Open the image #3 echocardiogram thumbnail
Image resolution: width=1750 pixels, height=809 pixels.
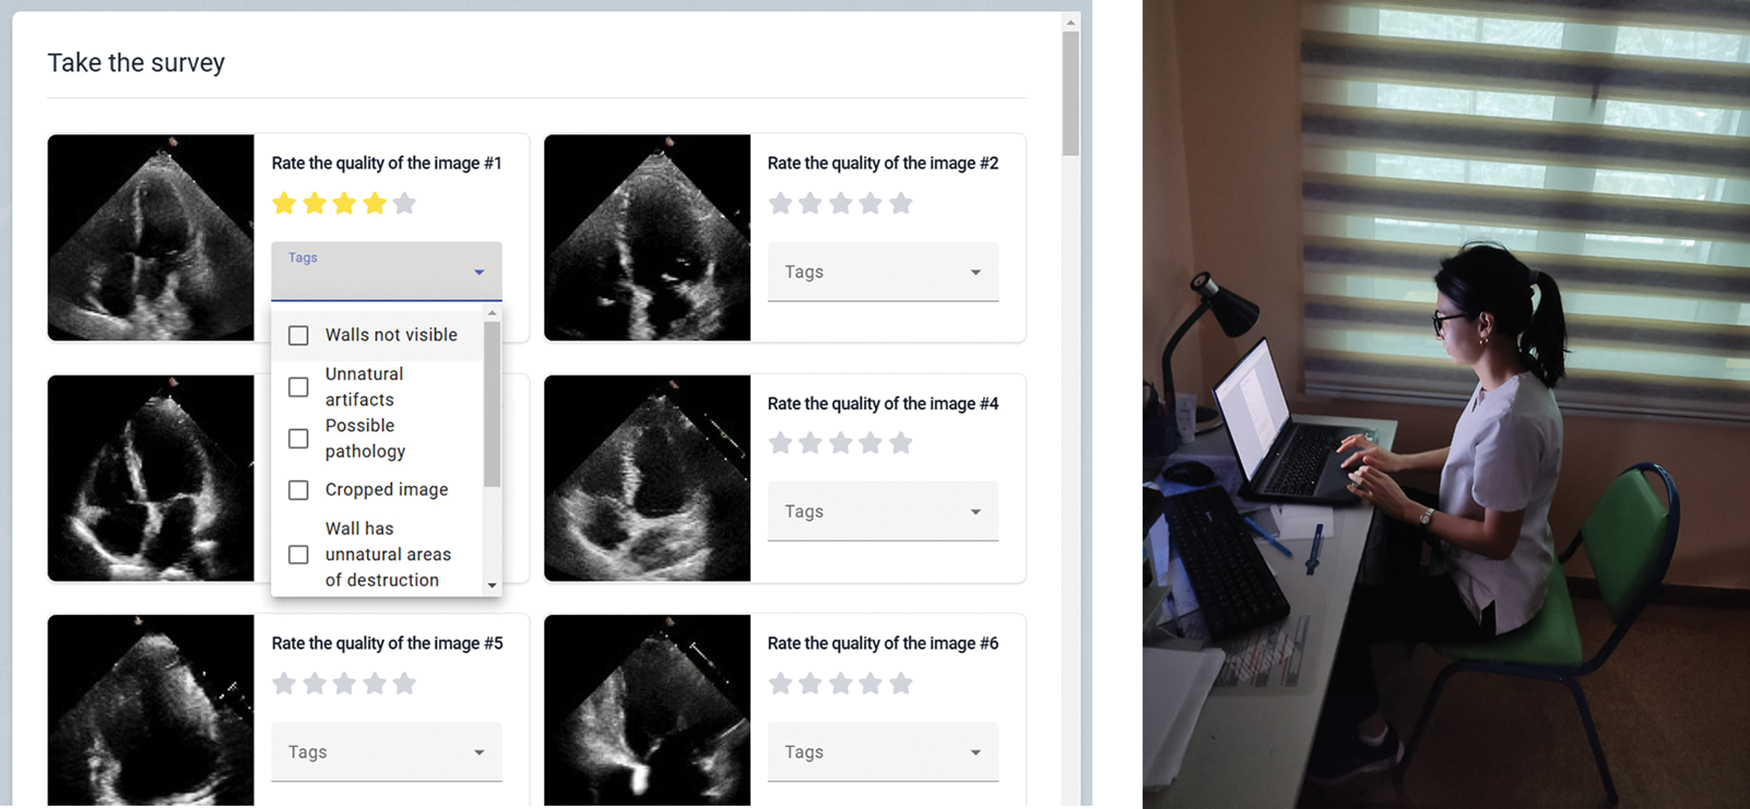pos(151,478)
